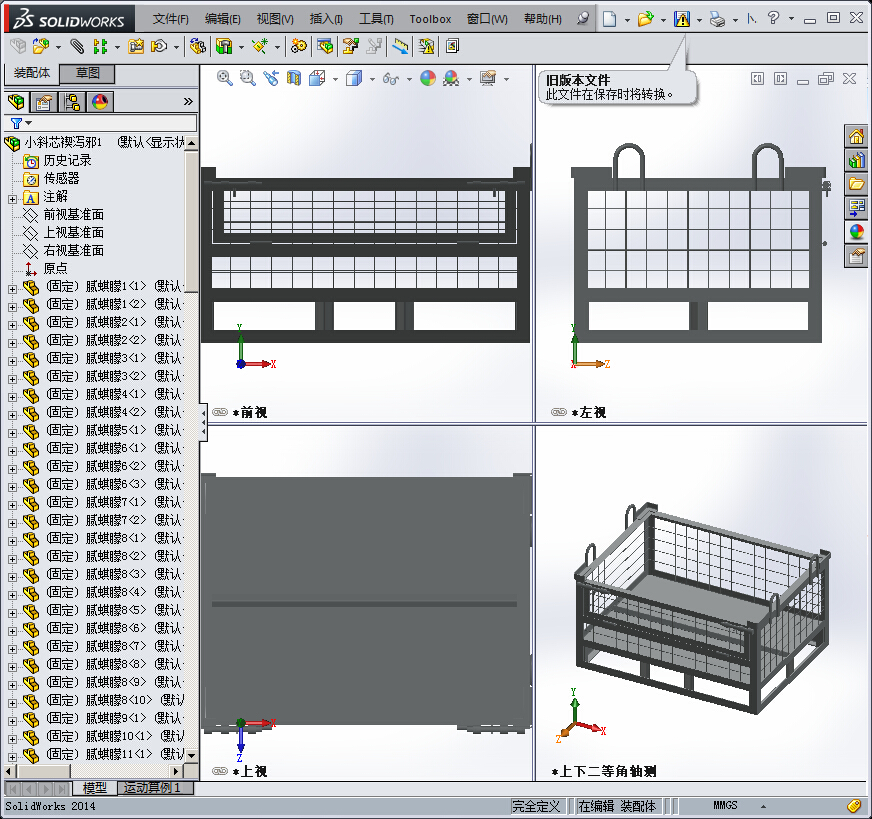Click the Smart Fasteners icon

136,46
